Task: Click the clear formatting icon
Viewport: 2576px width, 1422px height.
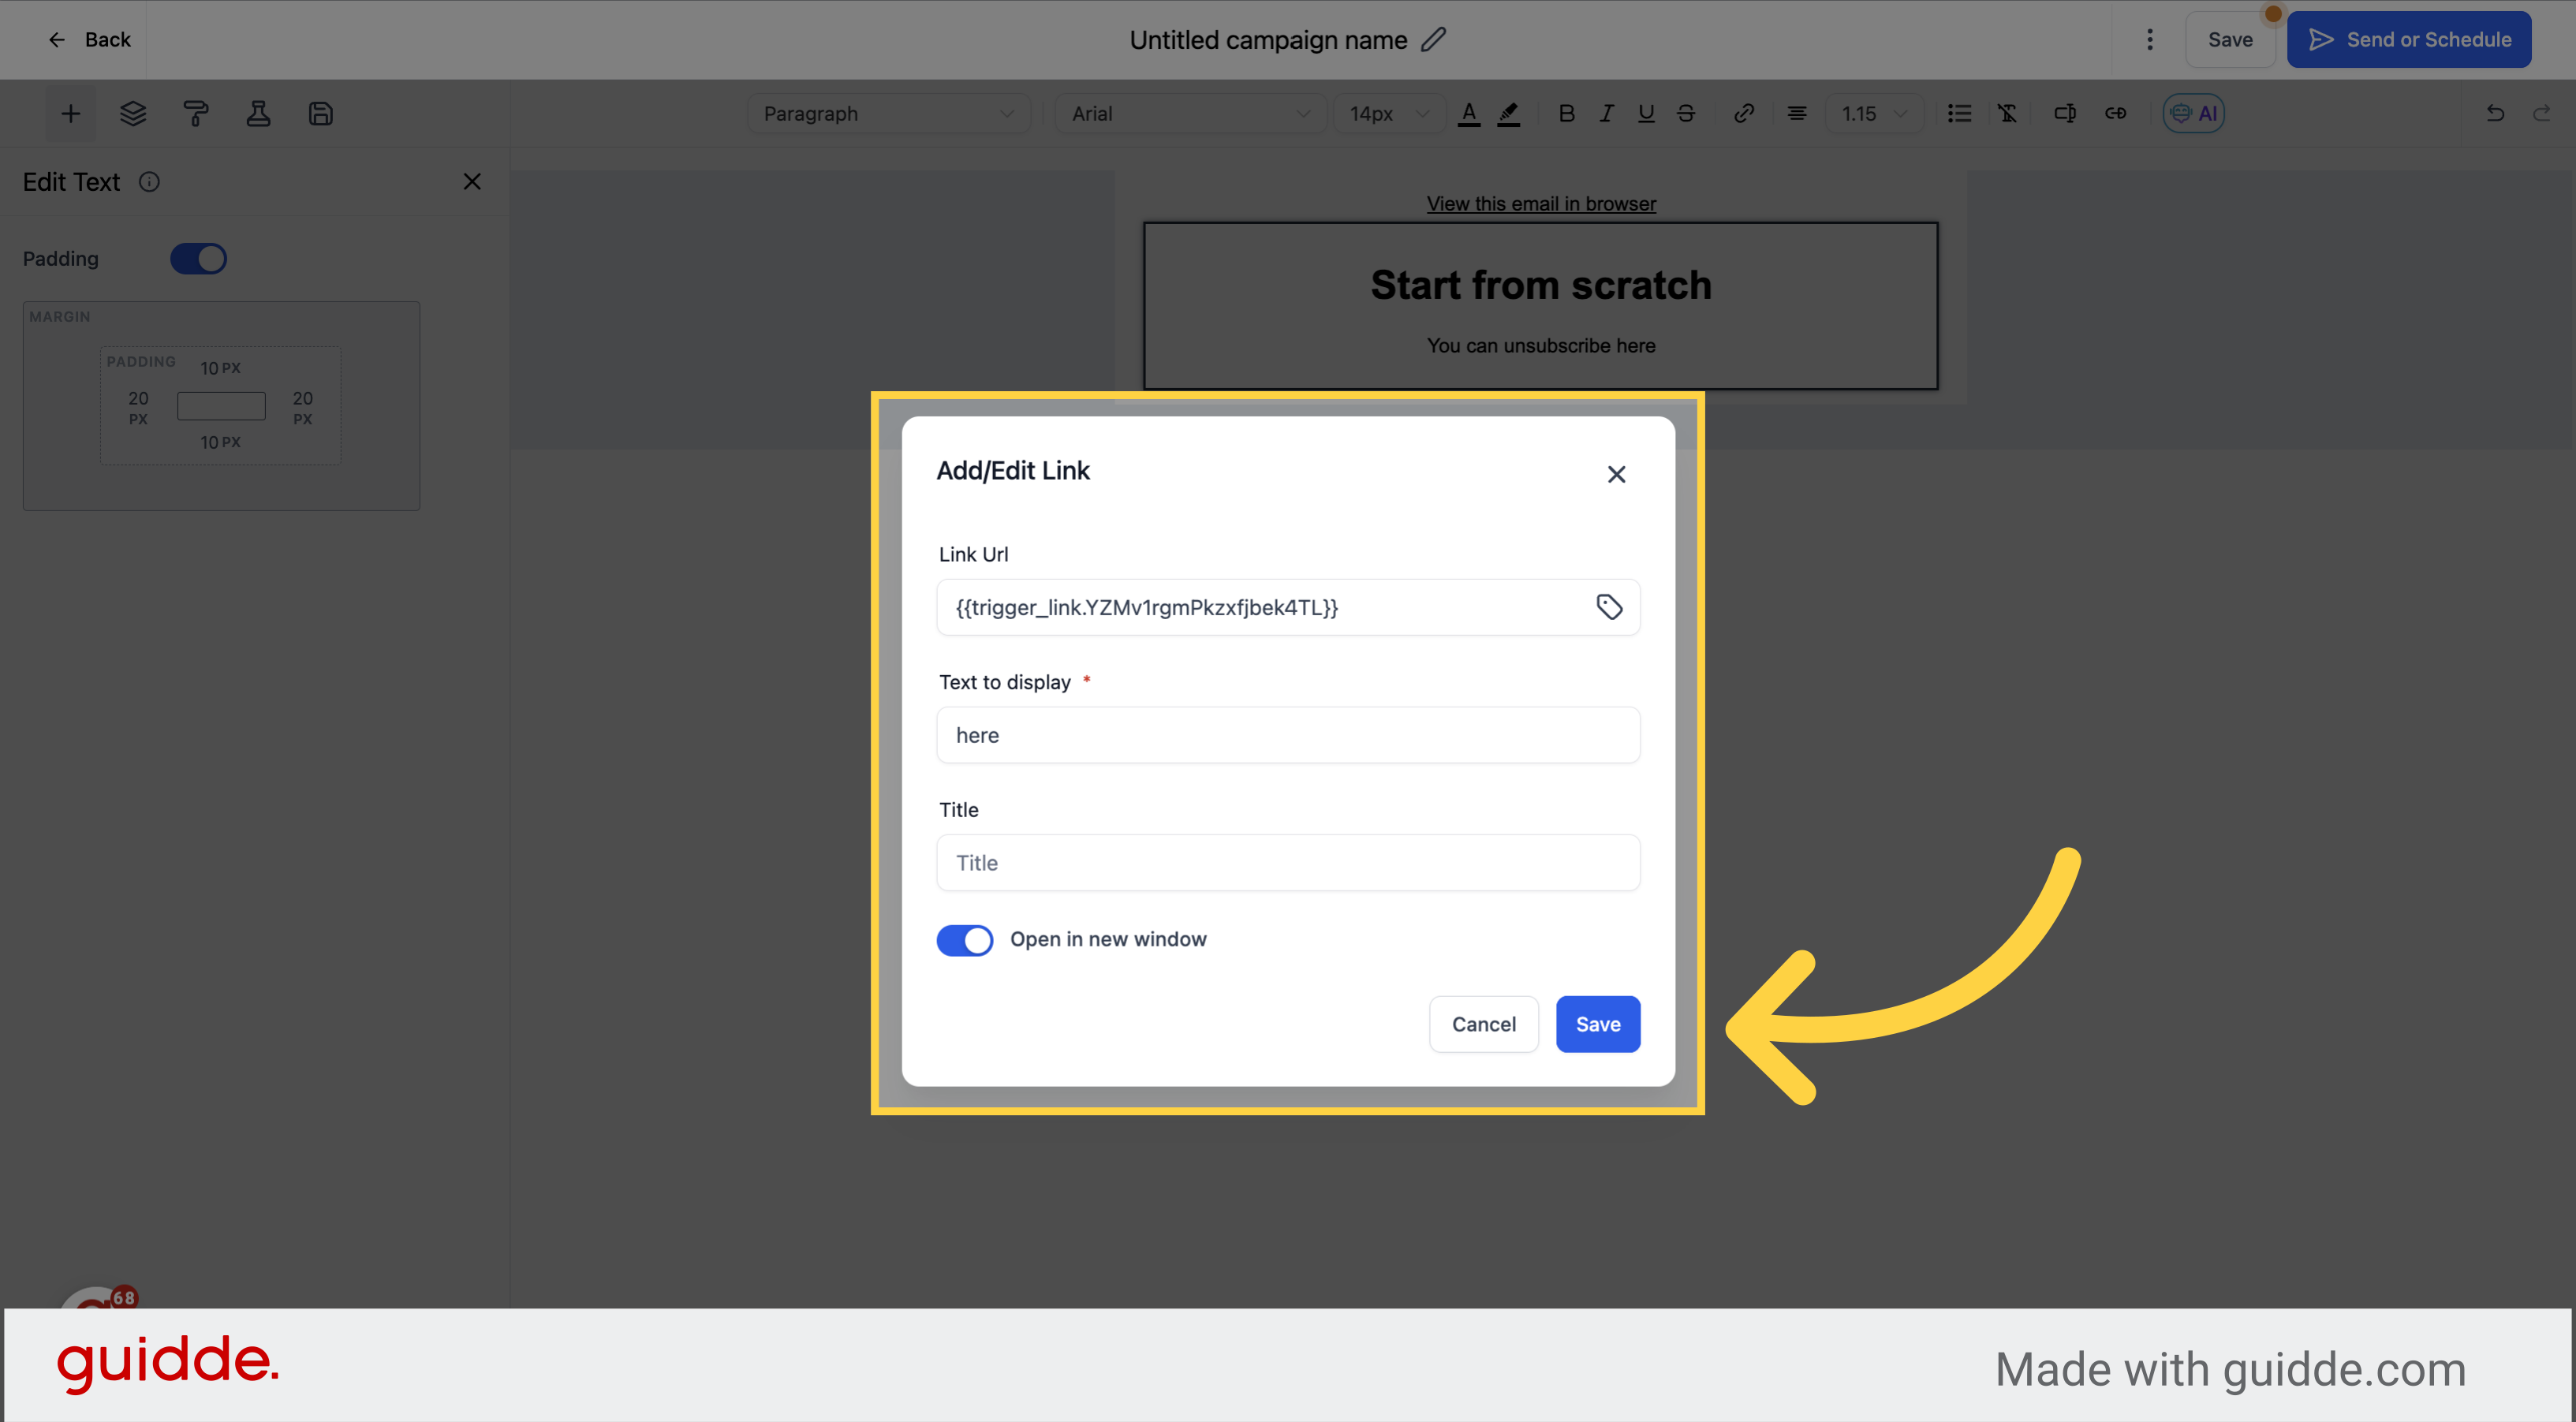Action: pyautogui.click(x=2007, y=114)
